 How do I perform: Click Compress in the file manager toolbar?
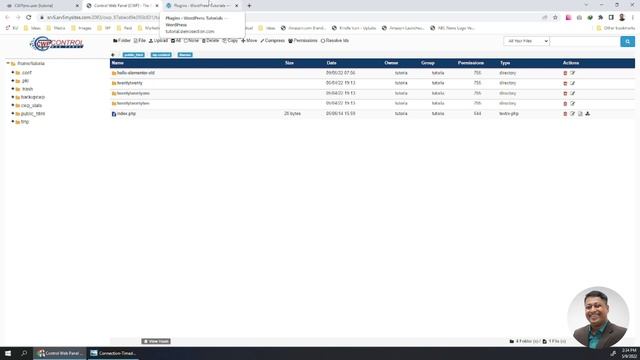point(272,41)
